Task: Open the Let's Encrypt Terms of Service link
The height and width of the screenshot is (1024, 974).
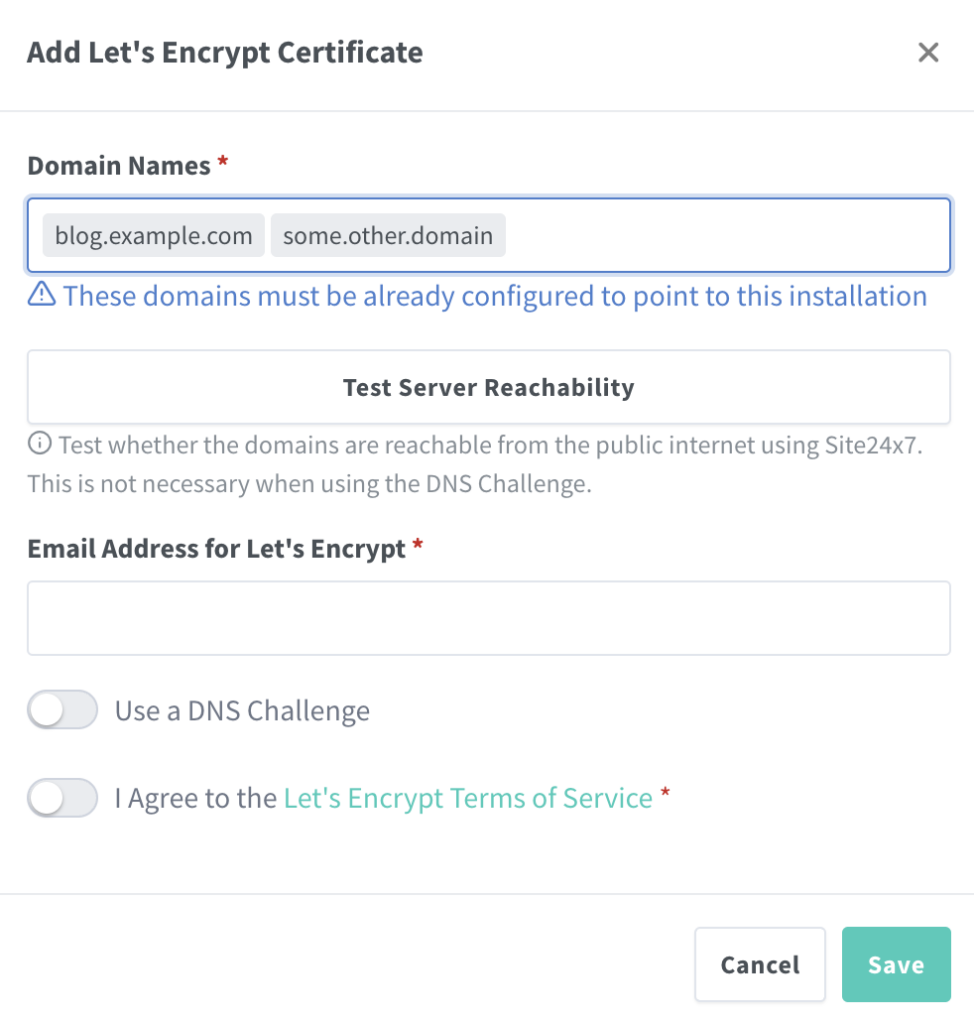Action: coord(468,798)
